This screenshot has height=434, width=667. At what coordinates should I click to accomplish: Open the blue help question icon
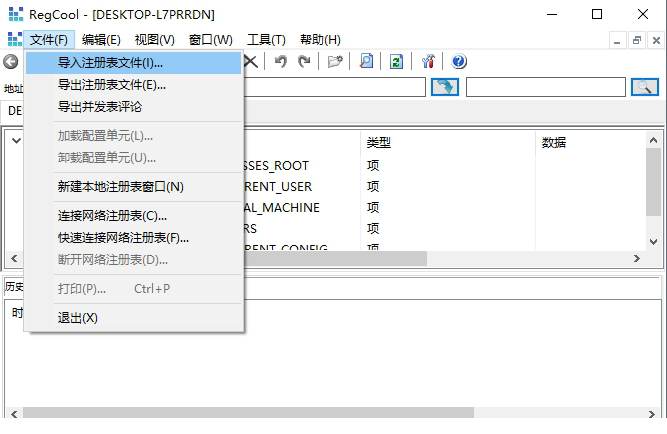(x=459, y=62)
